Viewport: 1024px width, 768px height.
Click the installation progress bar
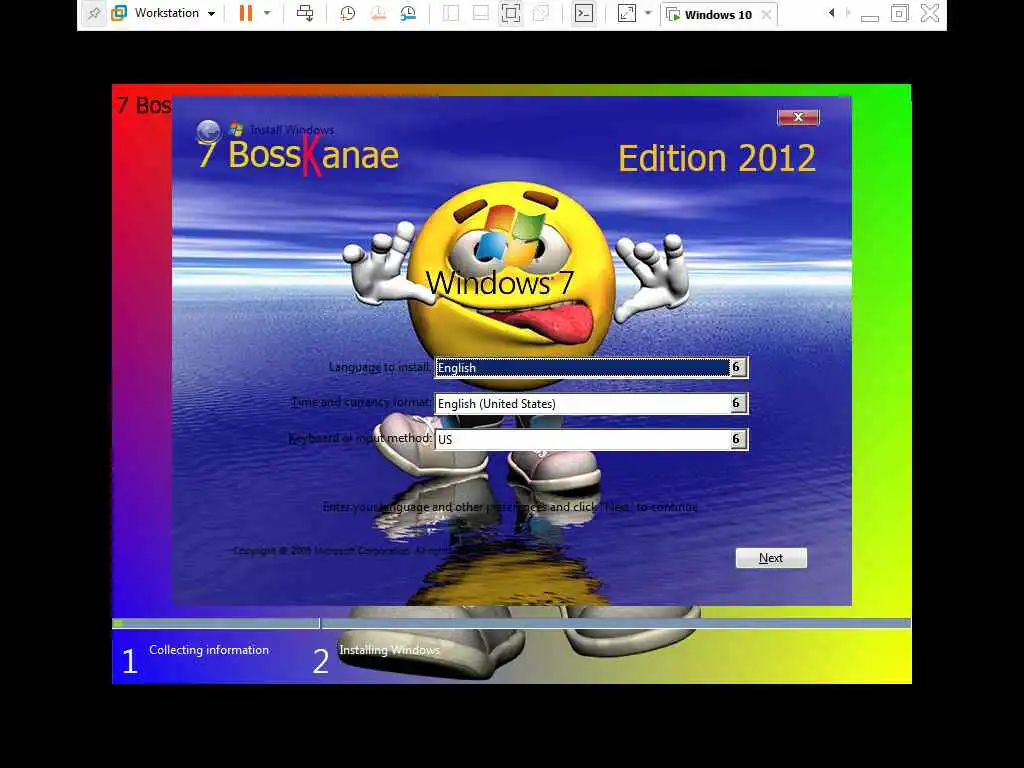511,624
